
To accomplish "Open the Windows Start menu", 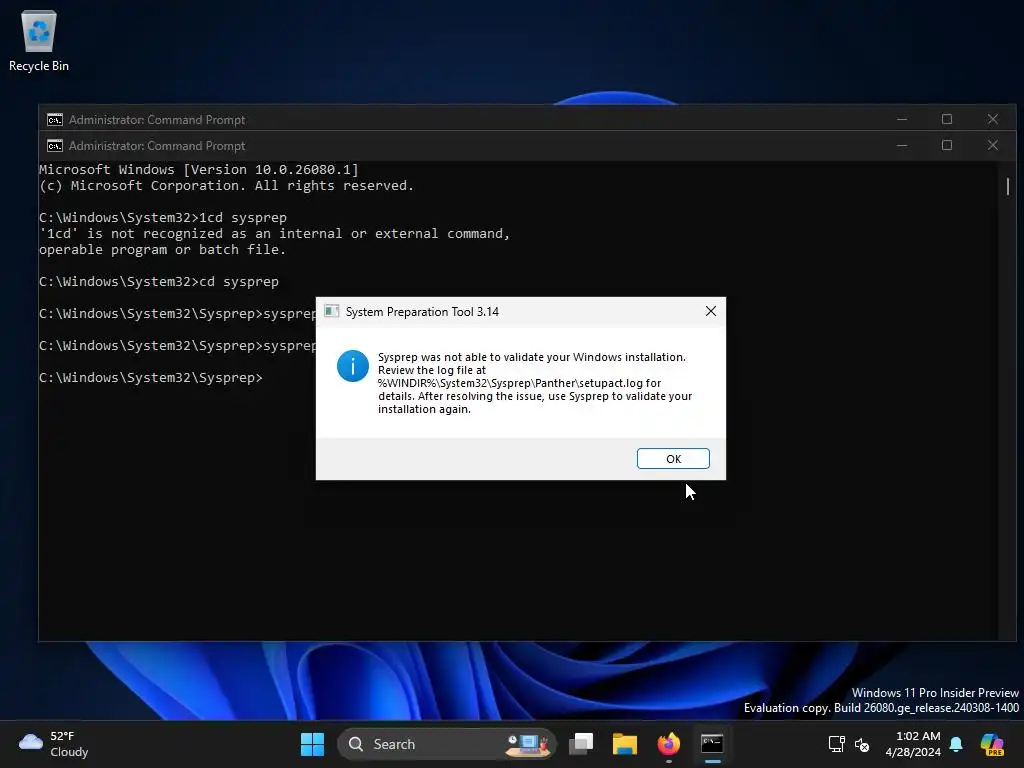I will [x=312, y=744].
